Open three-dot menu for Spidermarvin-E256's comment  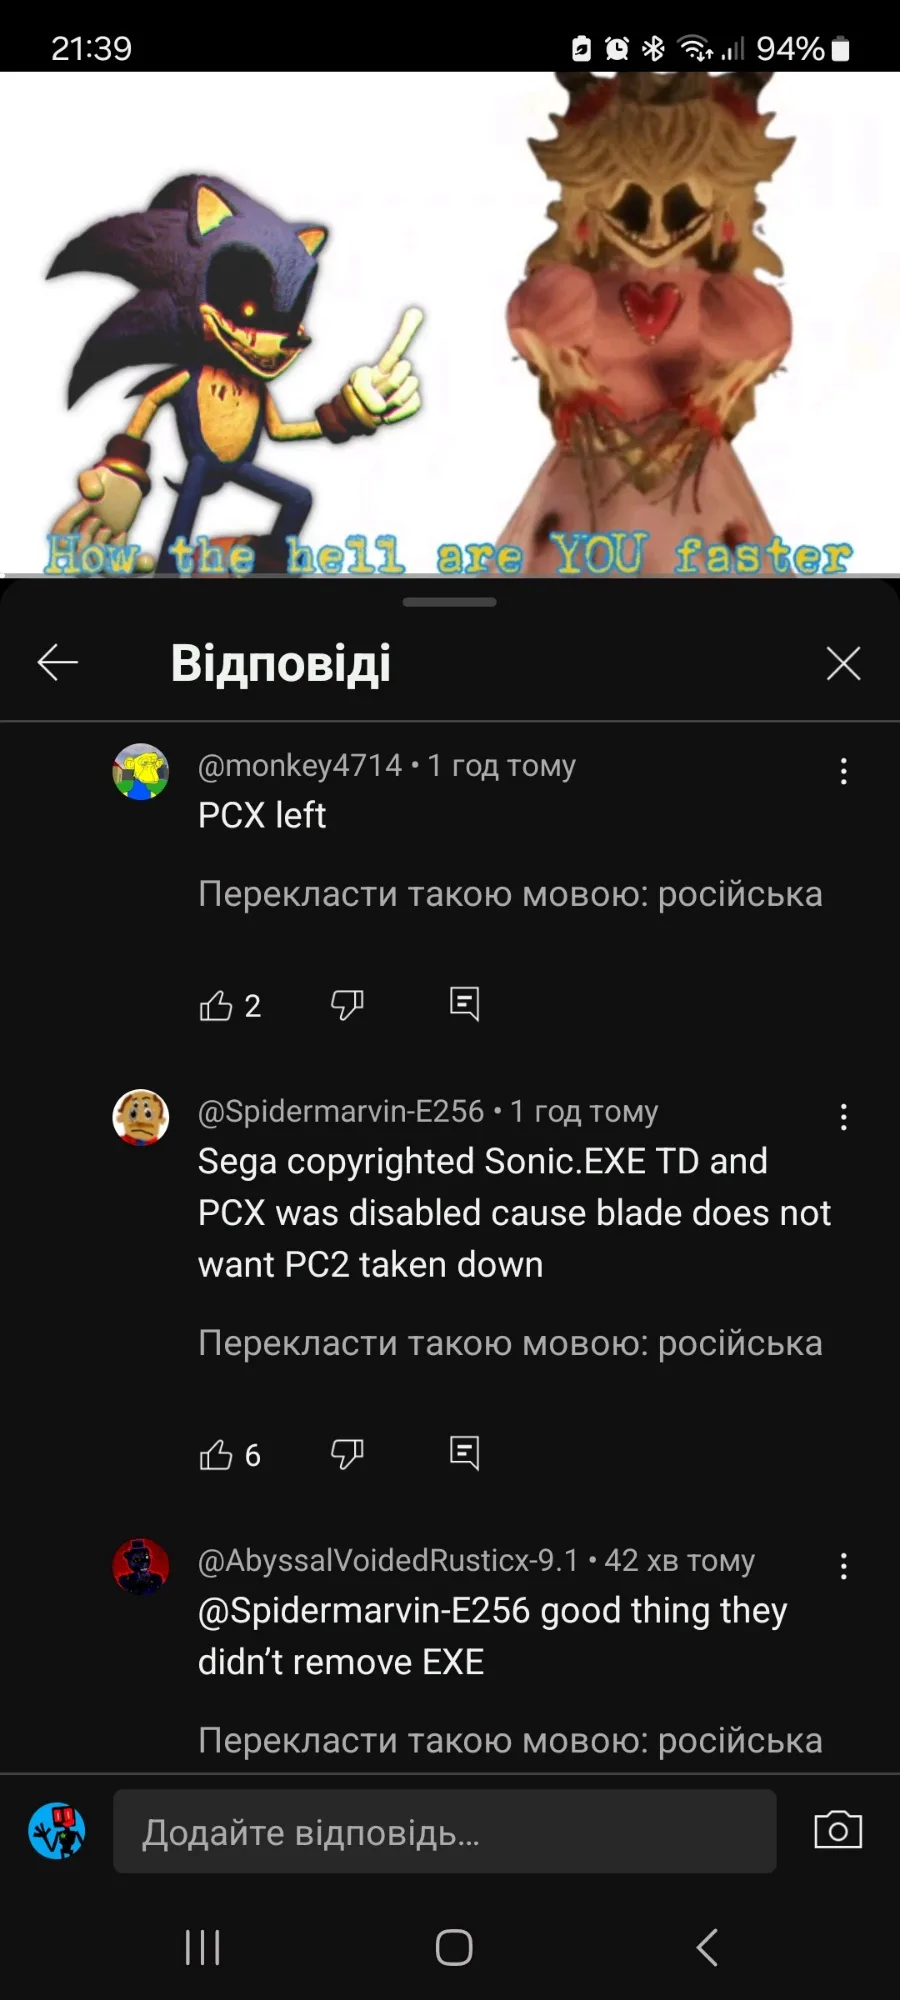[x=844, y=1117]
